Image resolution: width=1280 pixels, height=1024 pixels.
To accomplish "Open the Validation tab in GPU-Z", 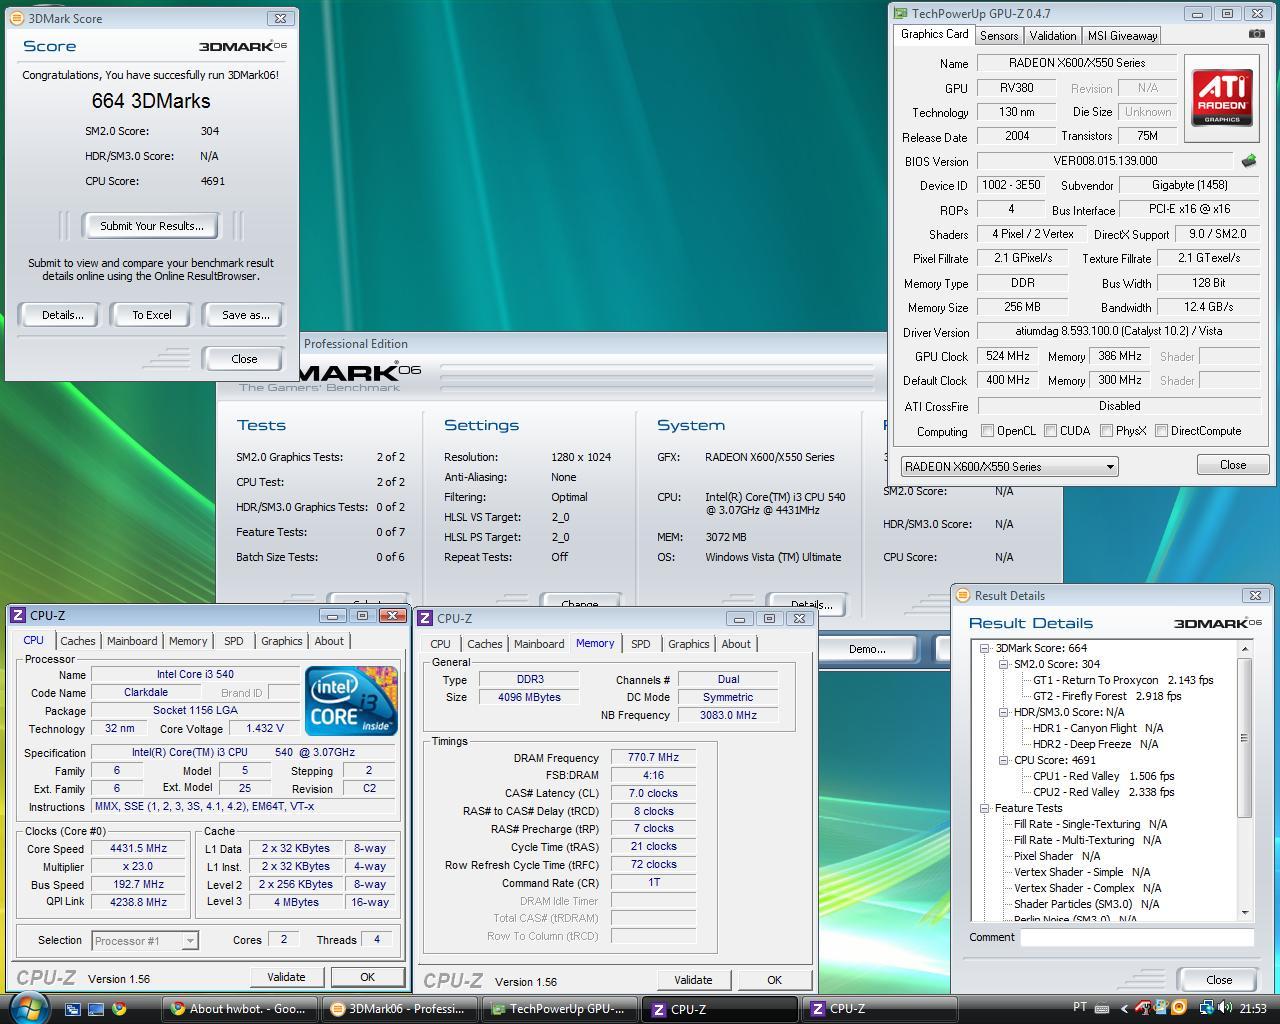I will click(x=1053, y=35).
